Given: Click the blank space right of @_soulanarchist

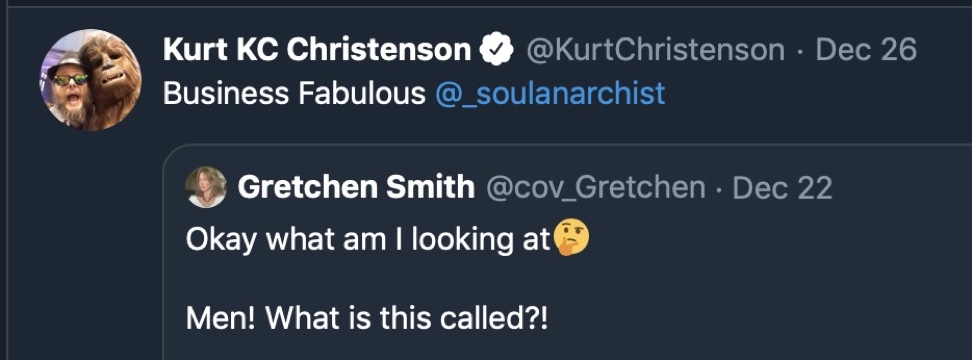Looking at the screenshot, I should point(818,94).
